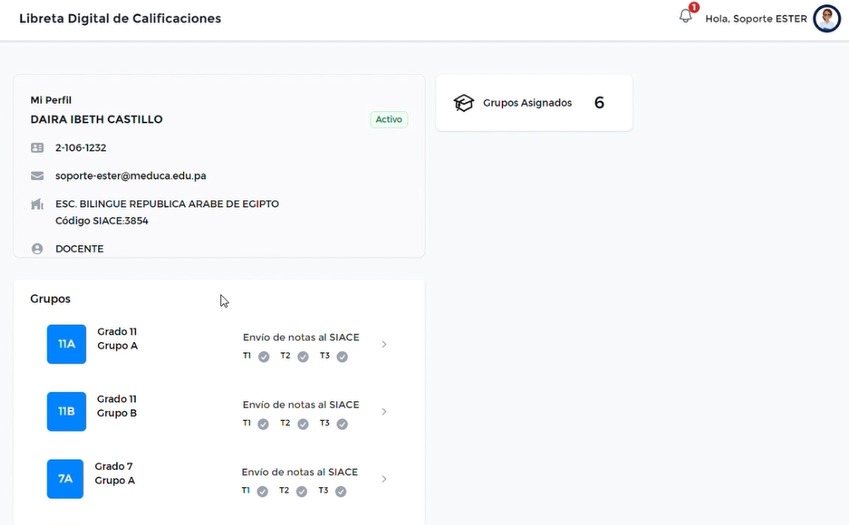849x525 pixels.
Task: Click the Activo status badge
Action: pos(388,120)
